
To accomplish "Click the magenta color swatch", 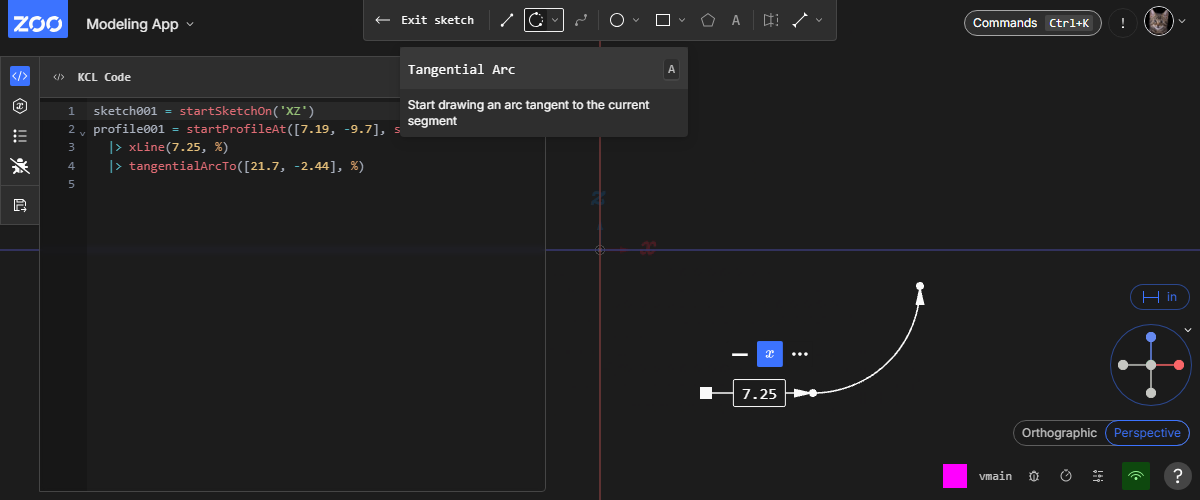I will coord(955,476).
